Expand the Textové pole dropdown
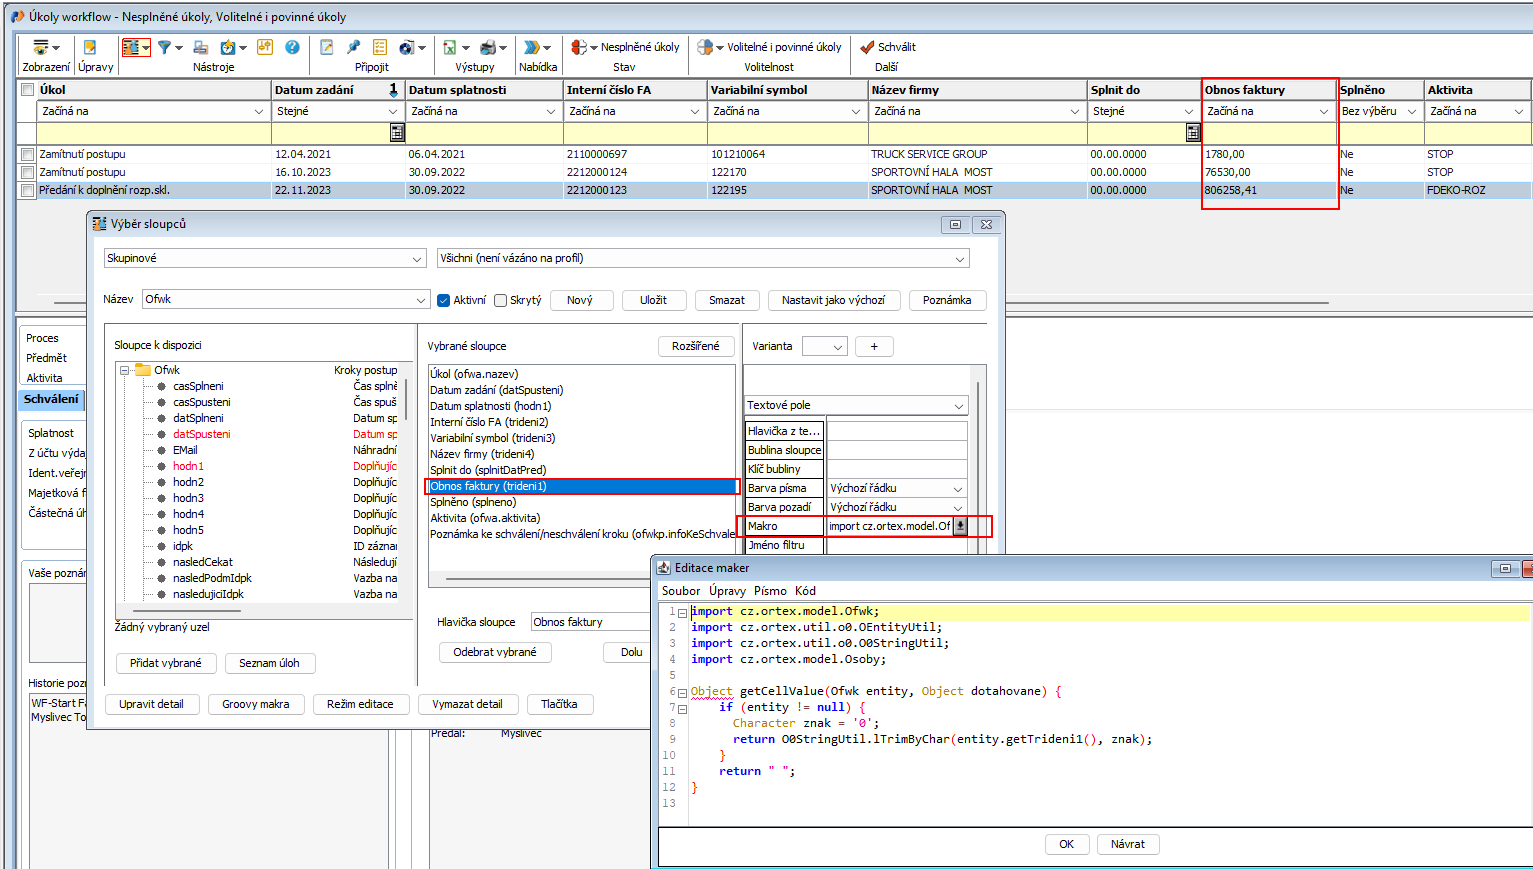This screenshot has height=869, width=1533. (x=856, y=405)
